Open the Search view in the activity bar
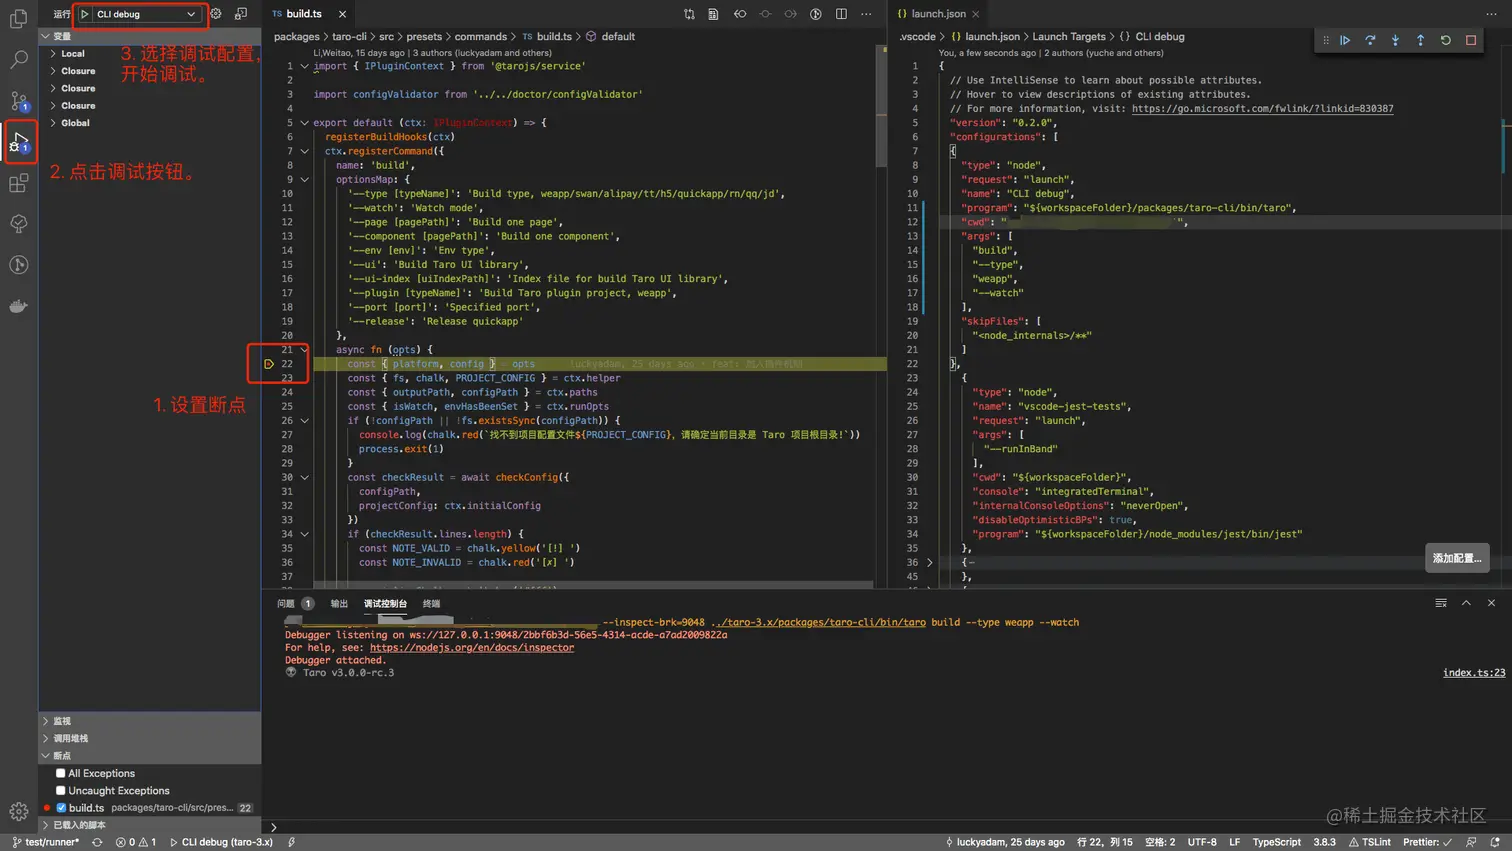The height and width of the screenshot is (851, 1512). pyautogui.click(x=19, y=59)
